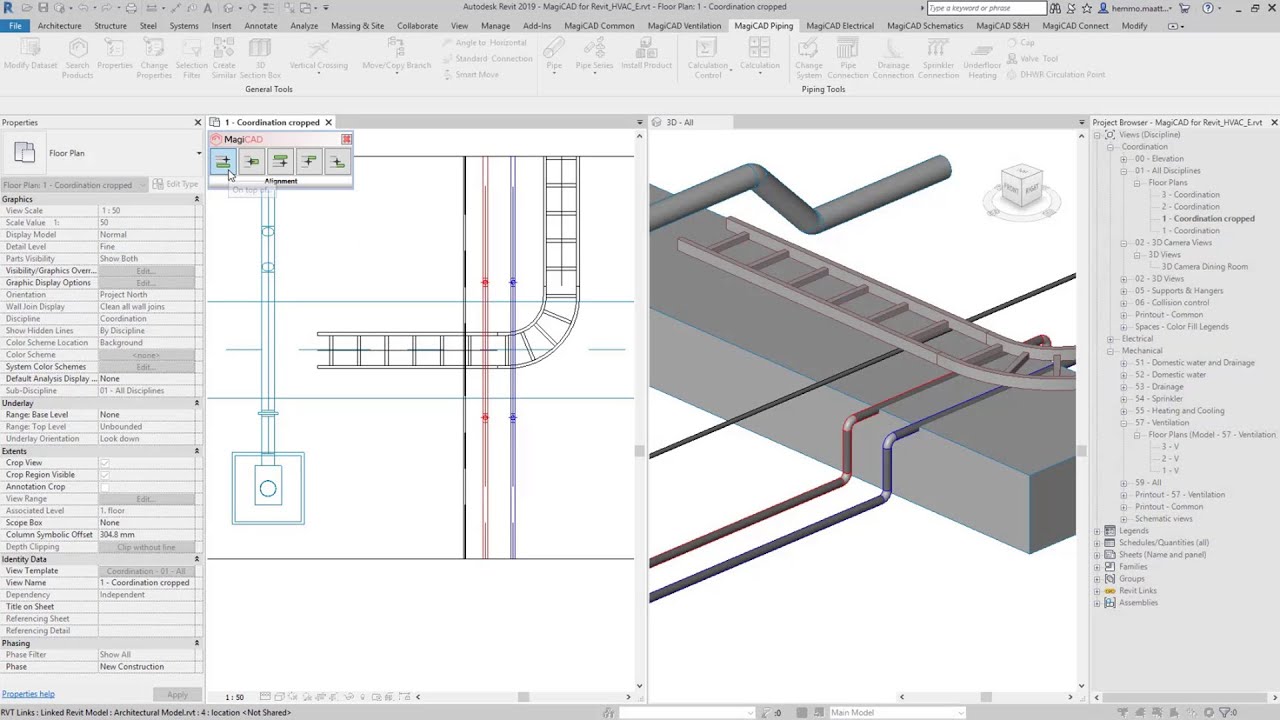Collapse the Extents properties section
This screenshot has height=720, width=1280.
(x=196, y=451)
